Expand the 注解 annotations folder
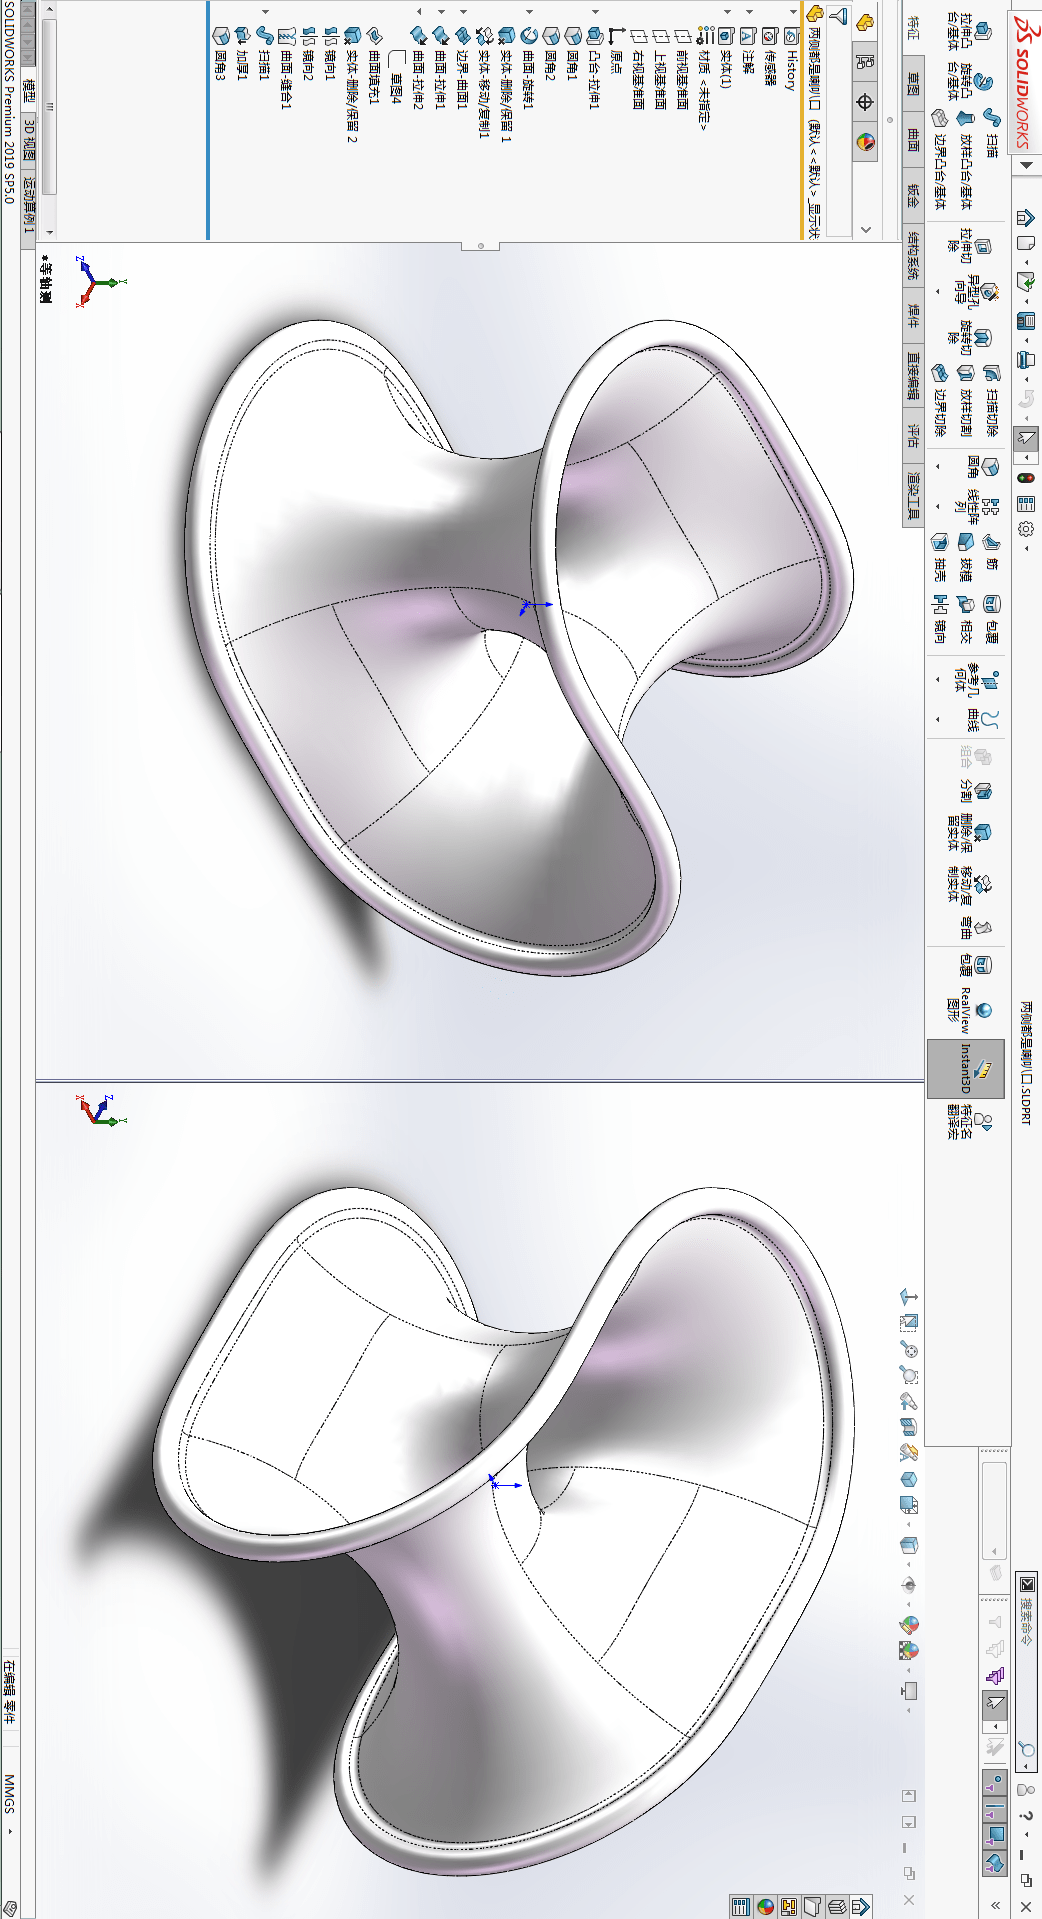The height and width of the screenshot is (1919, 1042). click(749, 11)
